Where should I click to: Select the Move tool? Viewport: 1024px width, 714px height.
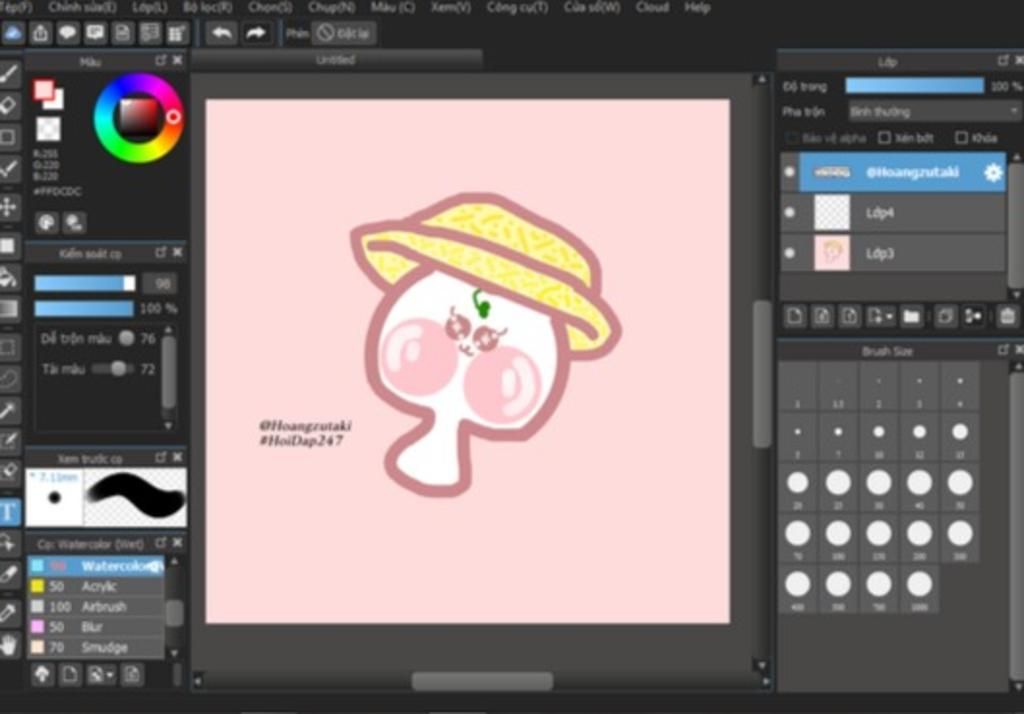(9, 207)
